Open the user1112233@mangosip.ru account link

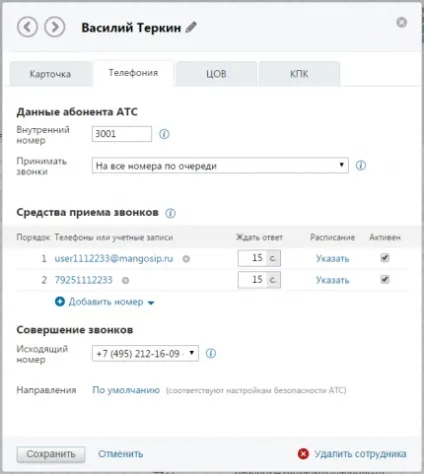point(114,259)
